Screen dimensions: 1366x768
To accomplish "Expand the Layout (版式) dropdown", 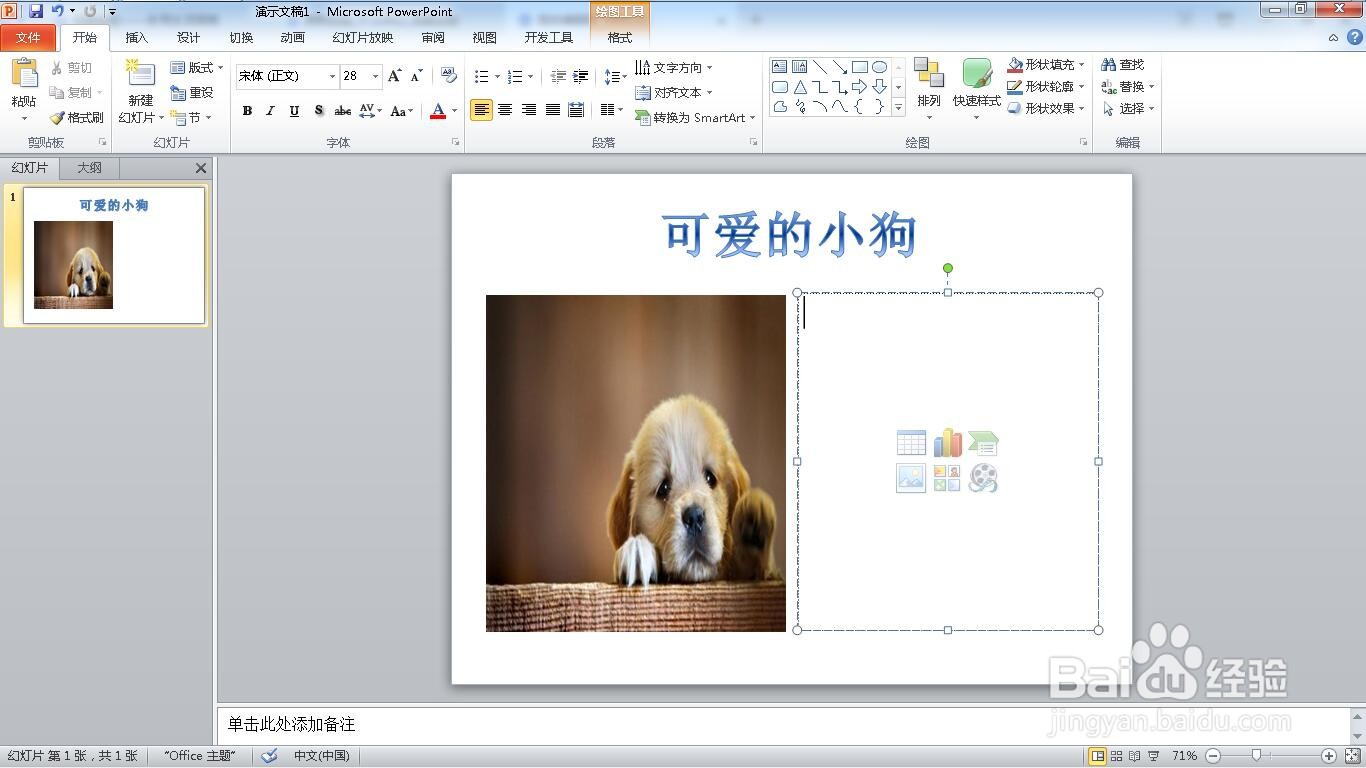I will click(x=197, y=68).
